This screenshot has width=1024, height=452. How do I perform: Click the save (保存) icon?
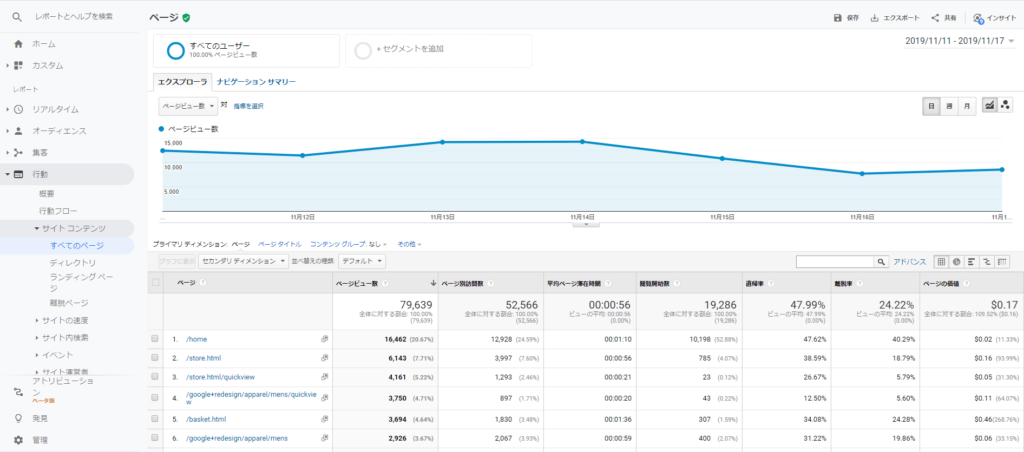coord(838,18)
